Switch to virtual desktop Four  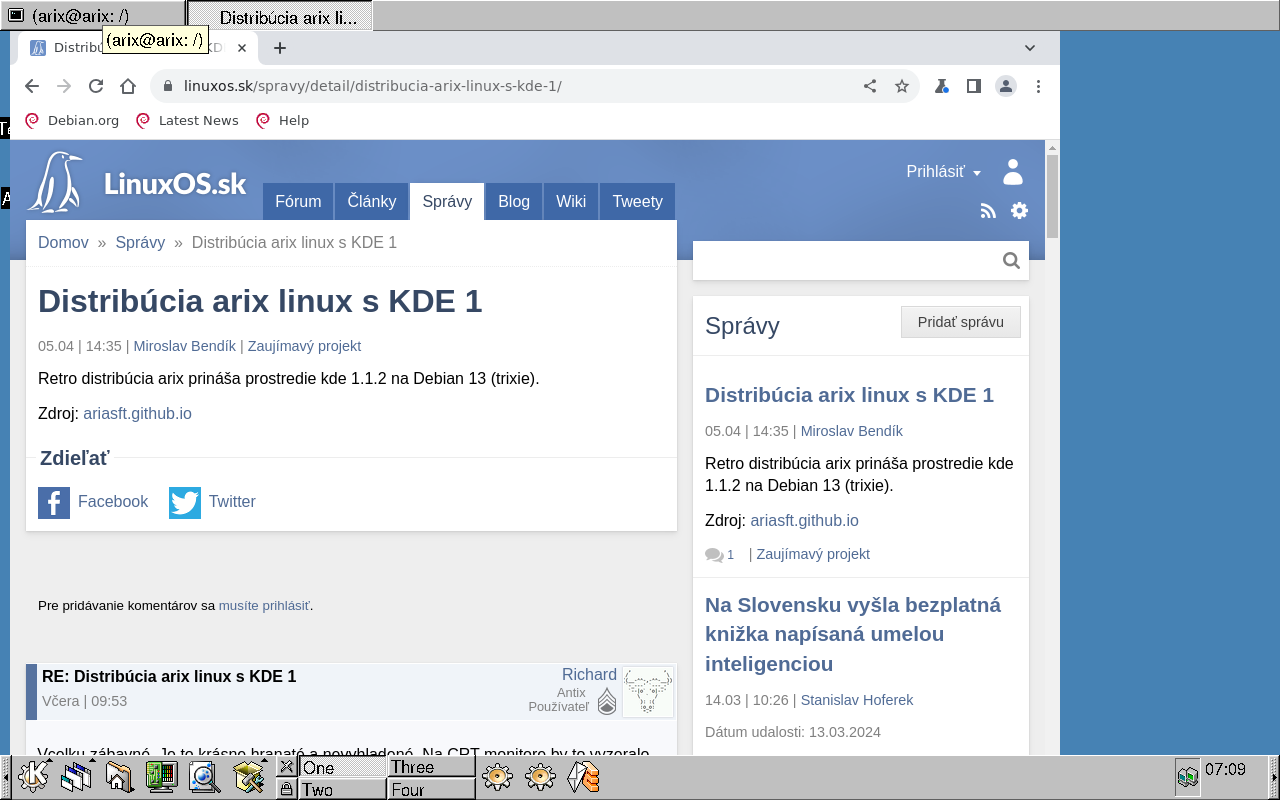[x=432, y=789]
